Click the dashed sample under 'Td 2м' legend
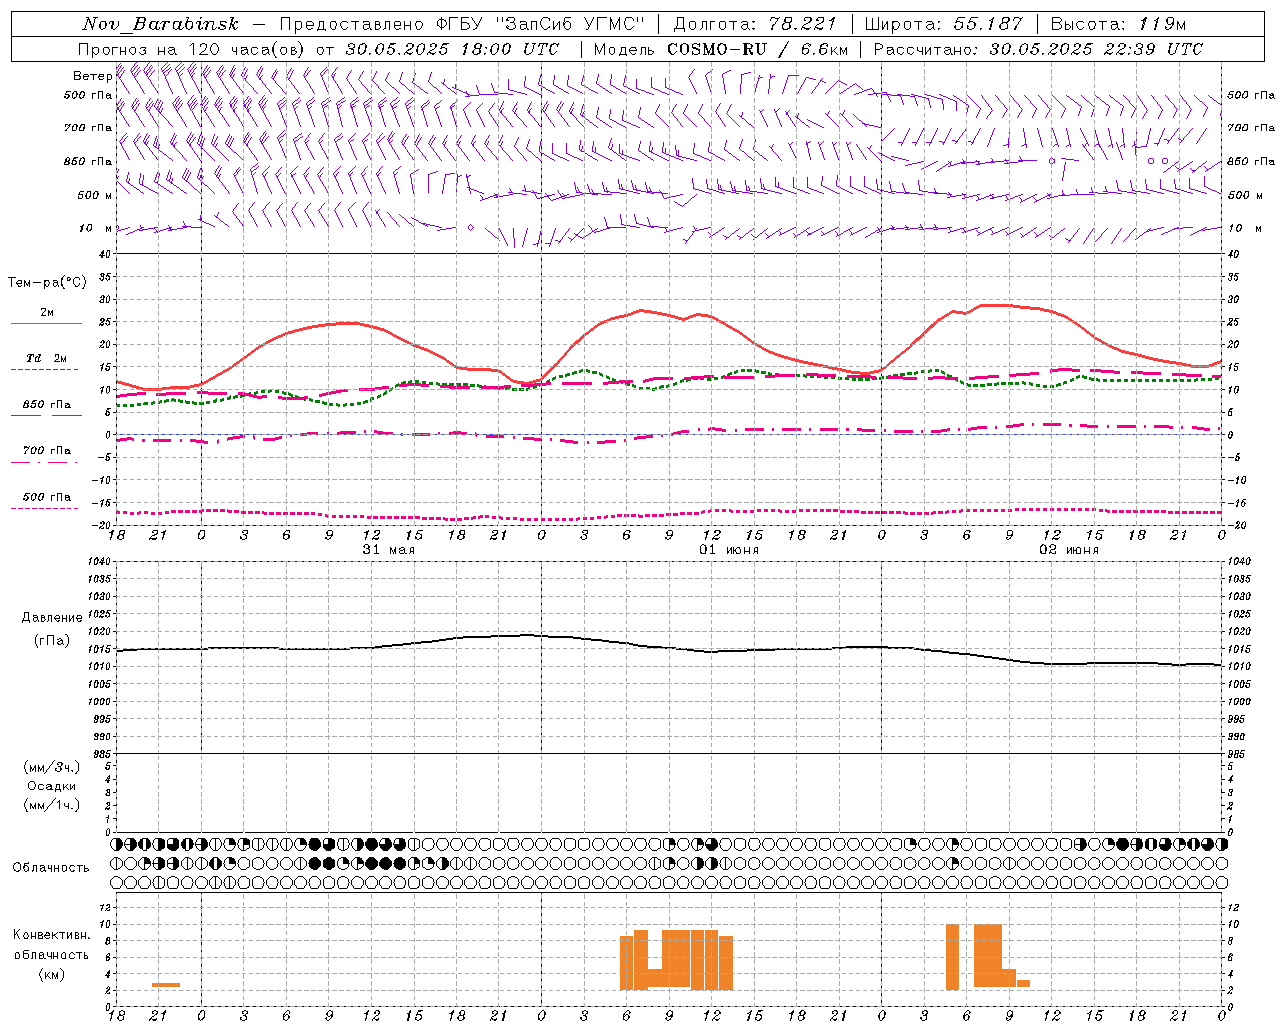Screen dimensions: 1280x1024 point(45,370)
